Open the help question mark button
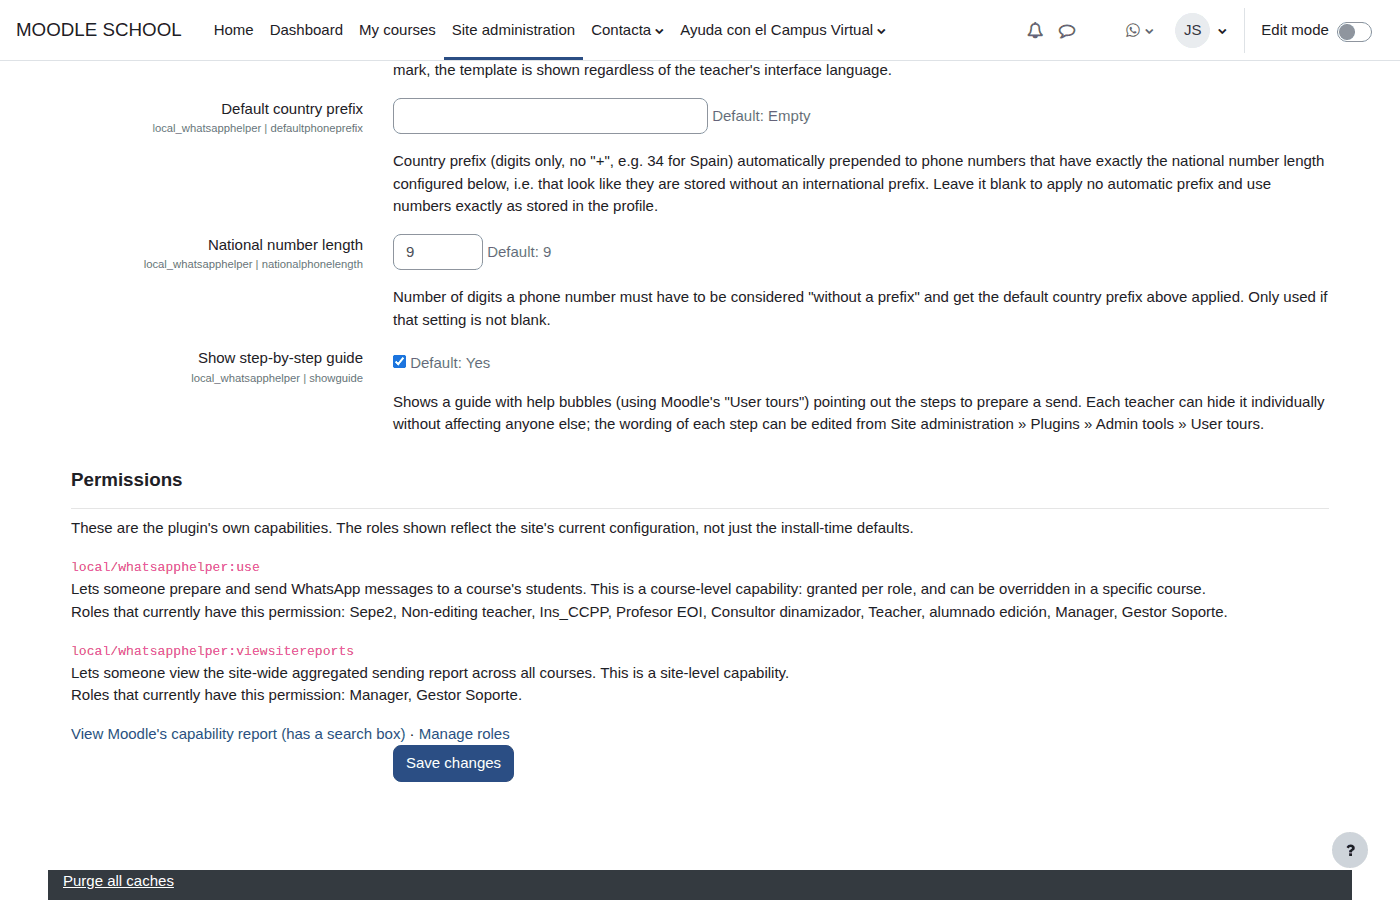Image resolution: width=1400 pixels, height=900 pixels. pos(1350,850)
